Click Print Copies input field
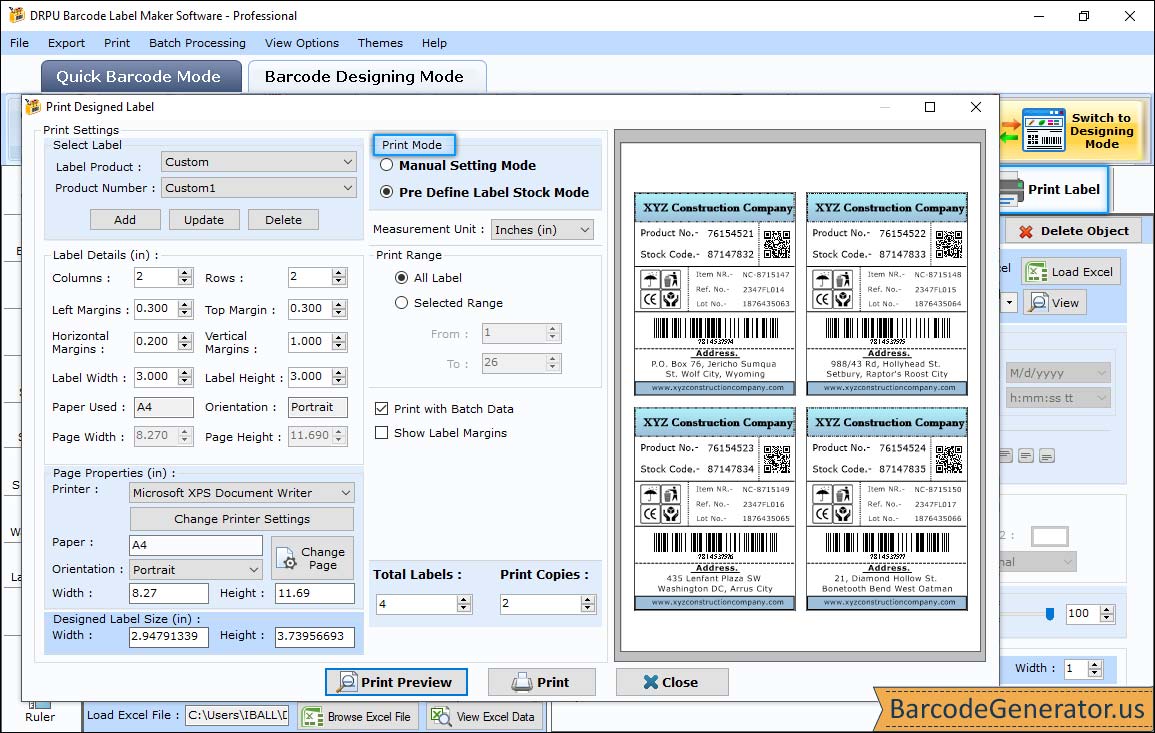1155x733 pixels. 541,604
